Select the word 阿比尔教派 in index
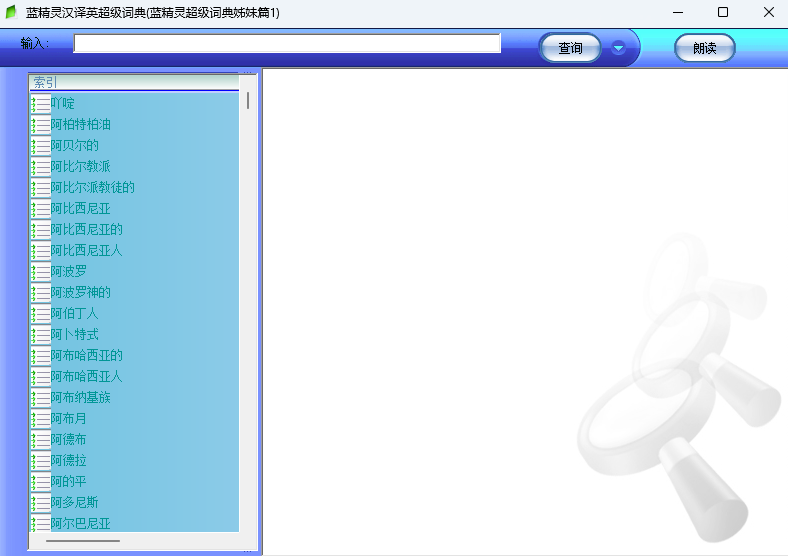 (80, 167)
